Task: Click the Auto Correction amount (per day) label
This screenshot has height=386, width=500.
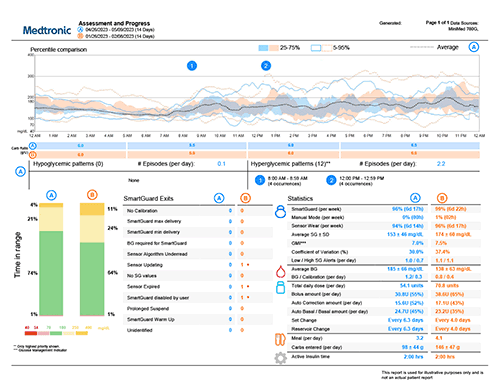Action: (327, 303)
